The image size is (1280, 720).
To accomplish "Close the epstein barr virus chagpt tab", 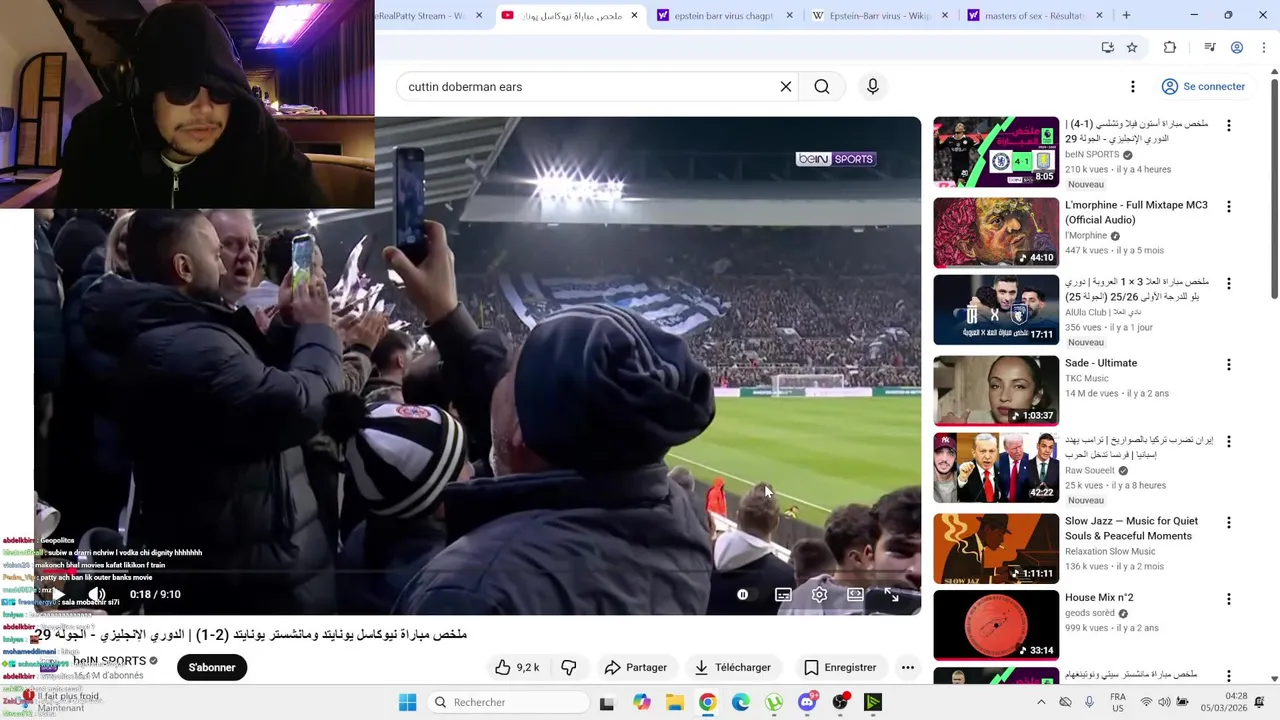I will [x=790, y=16].
